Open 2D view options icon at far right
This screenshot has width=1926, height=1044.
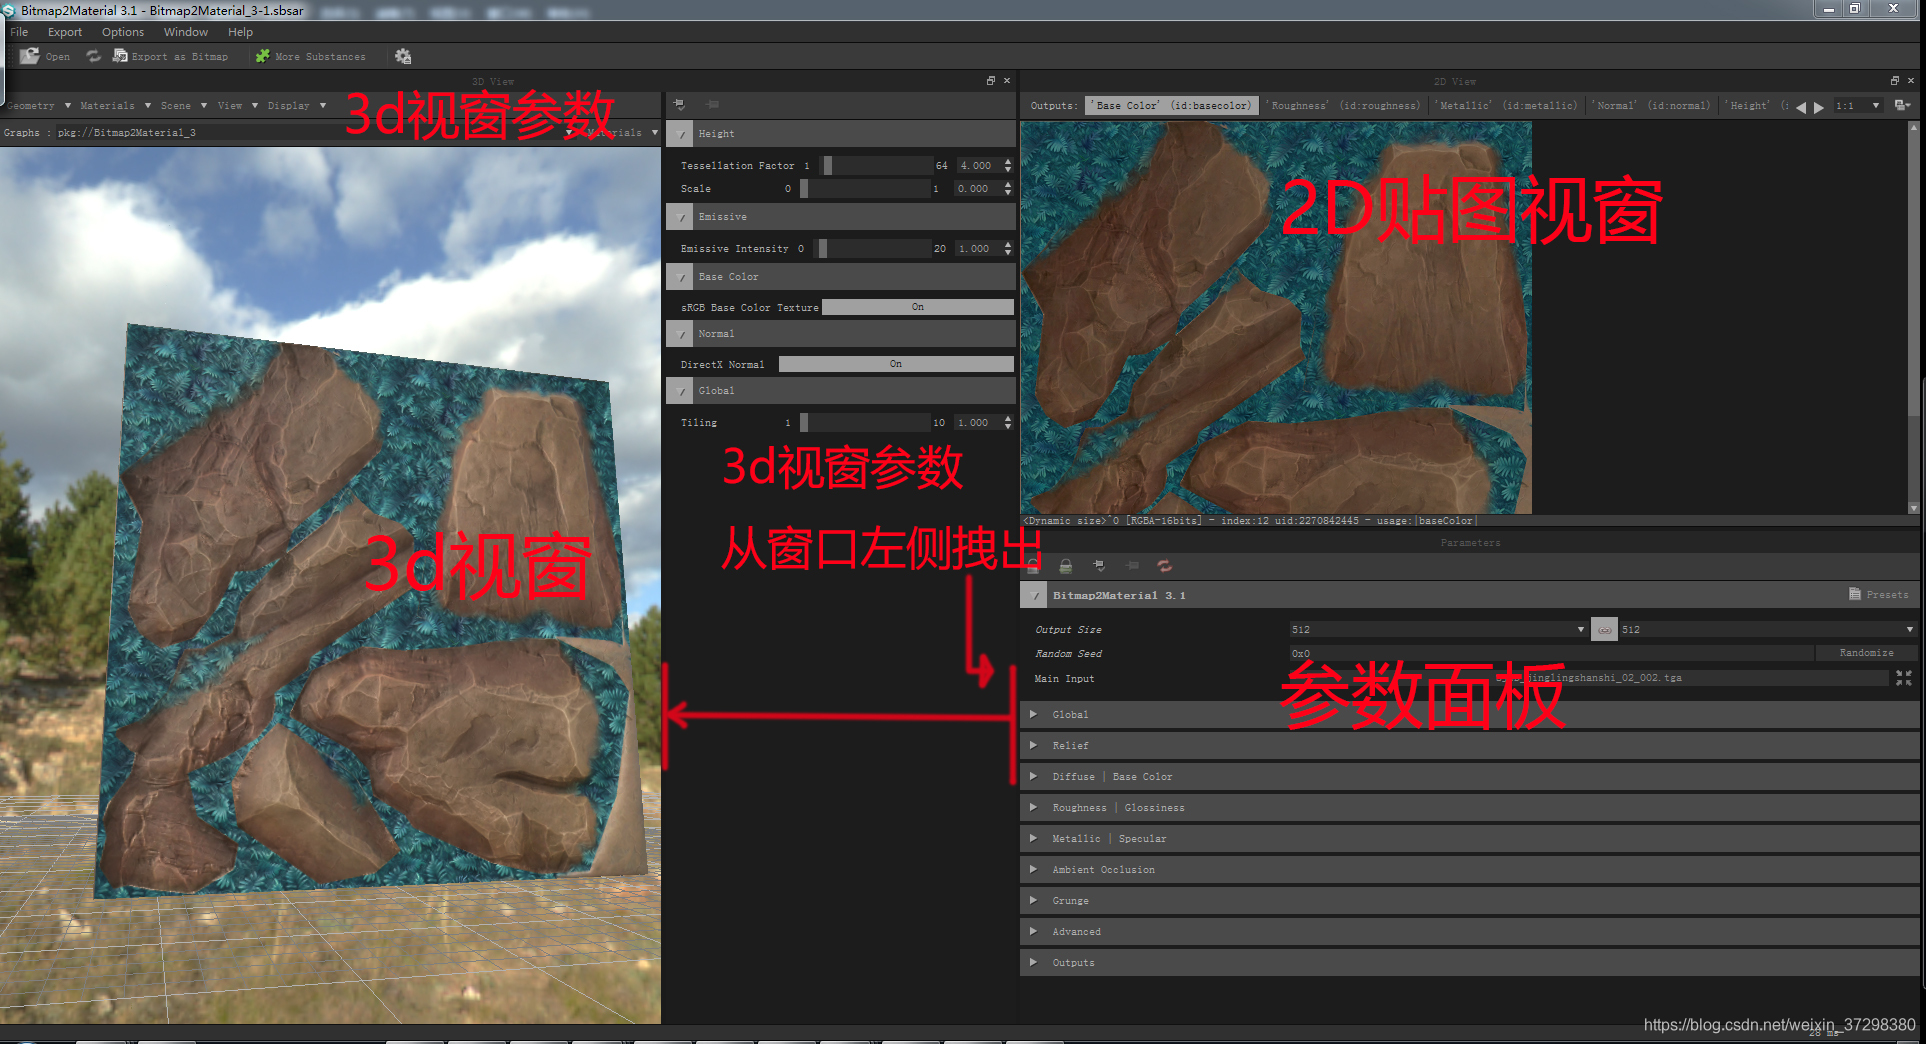(x=1902, y=105)
